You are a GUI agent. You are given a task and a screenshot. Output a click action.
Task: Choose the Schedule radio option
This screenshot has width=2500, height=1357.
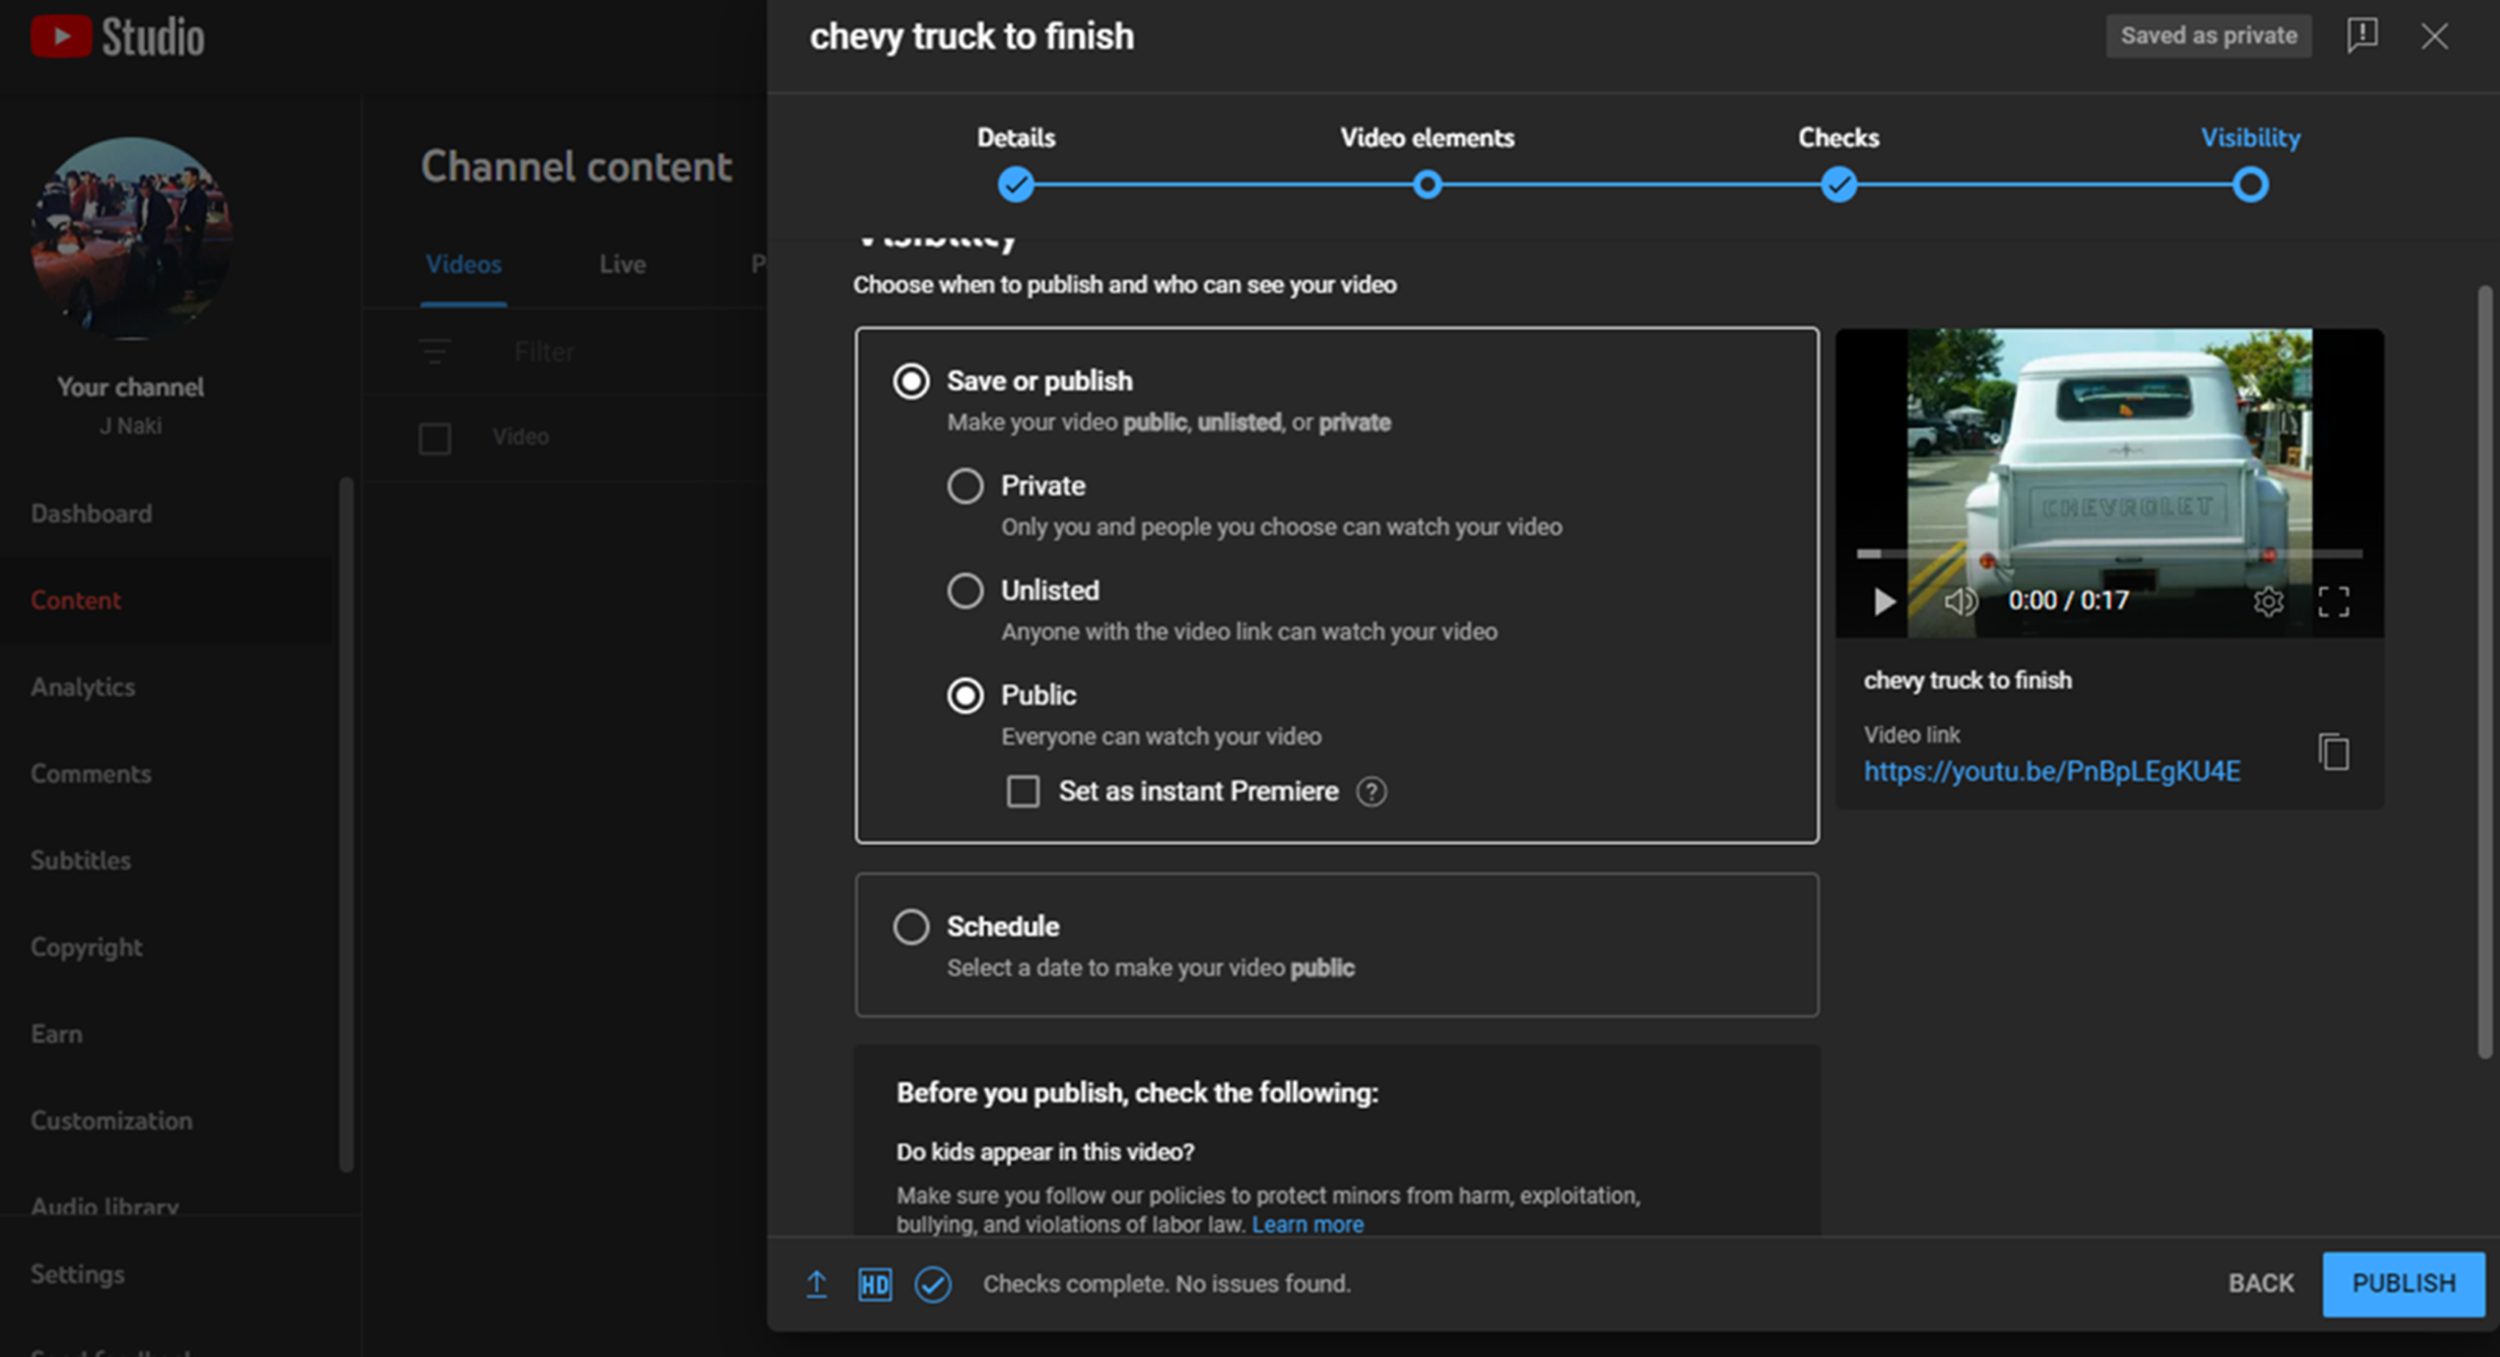tap(911, 927)
